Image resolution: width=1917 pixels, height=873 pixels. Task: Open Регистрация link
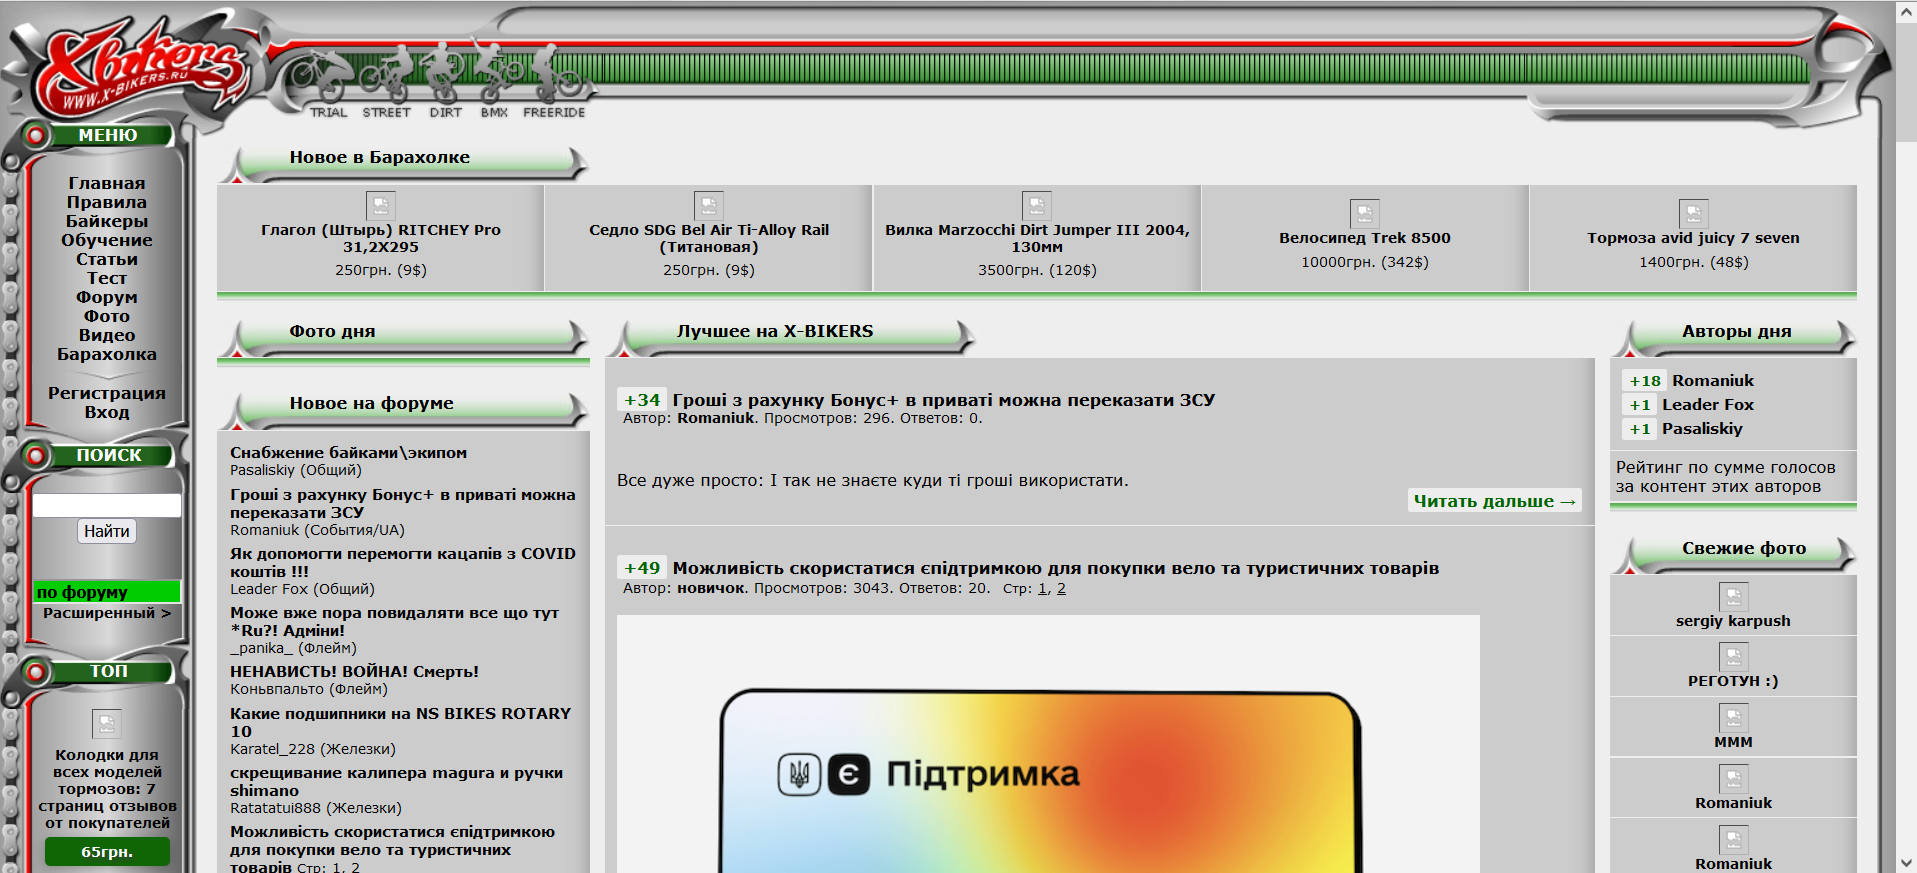coord(107,393)
